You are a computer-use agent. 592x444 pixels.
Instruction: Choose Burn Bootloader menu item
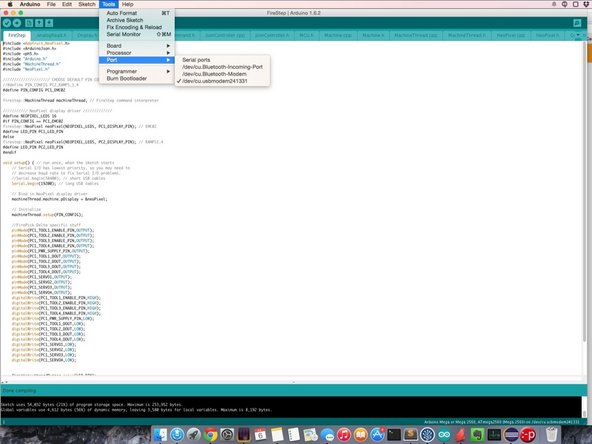[x=137, y=79]
